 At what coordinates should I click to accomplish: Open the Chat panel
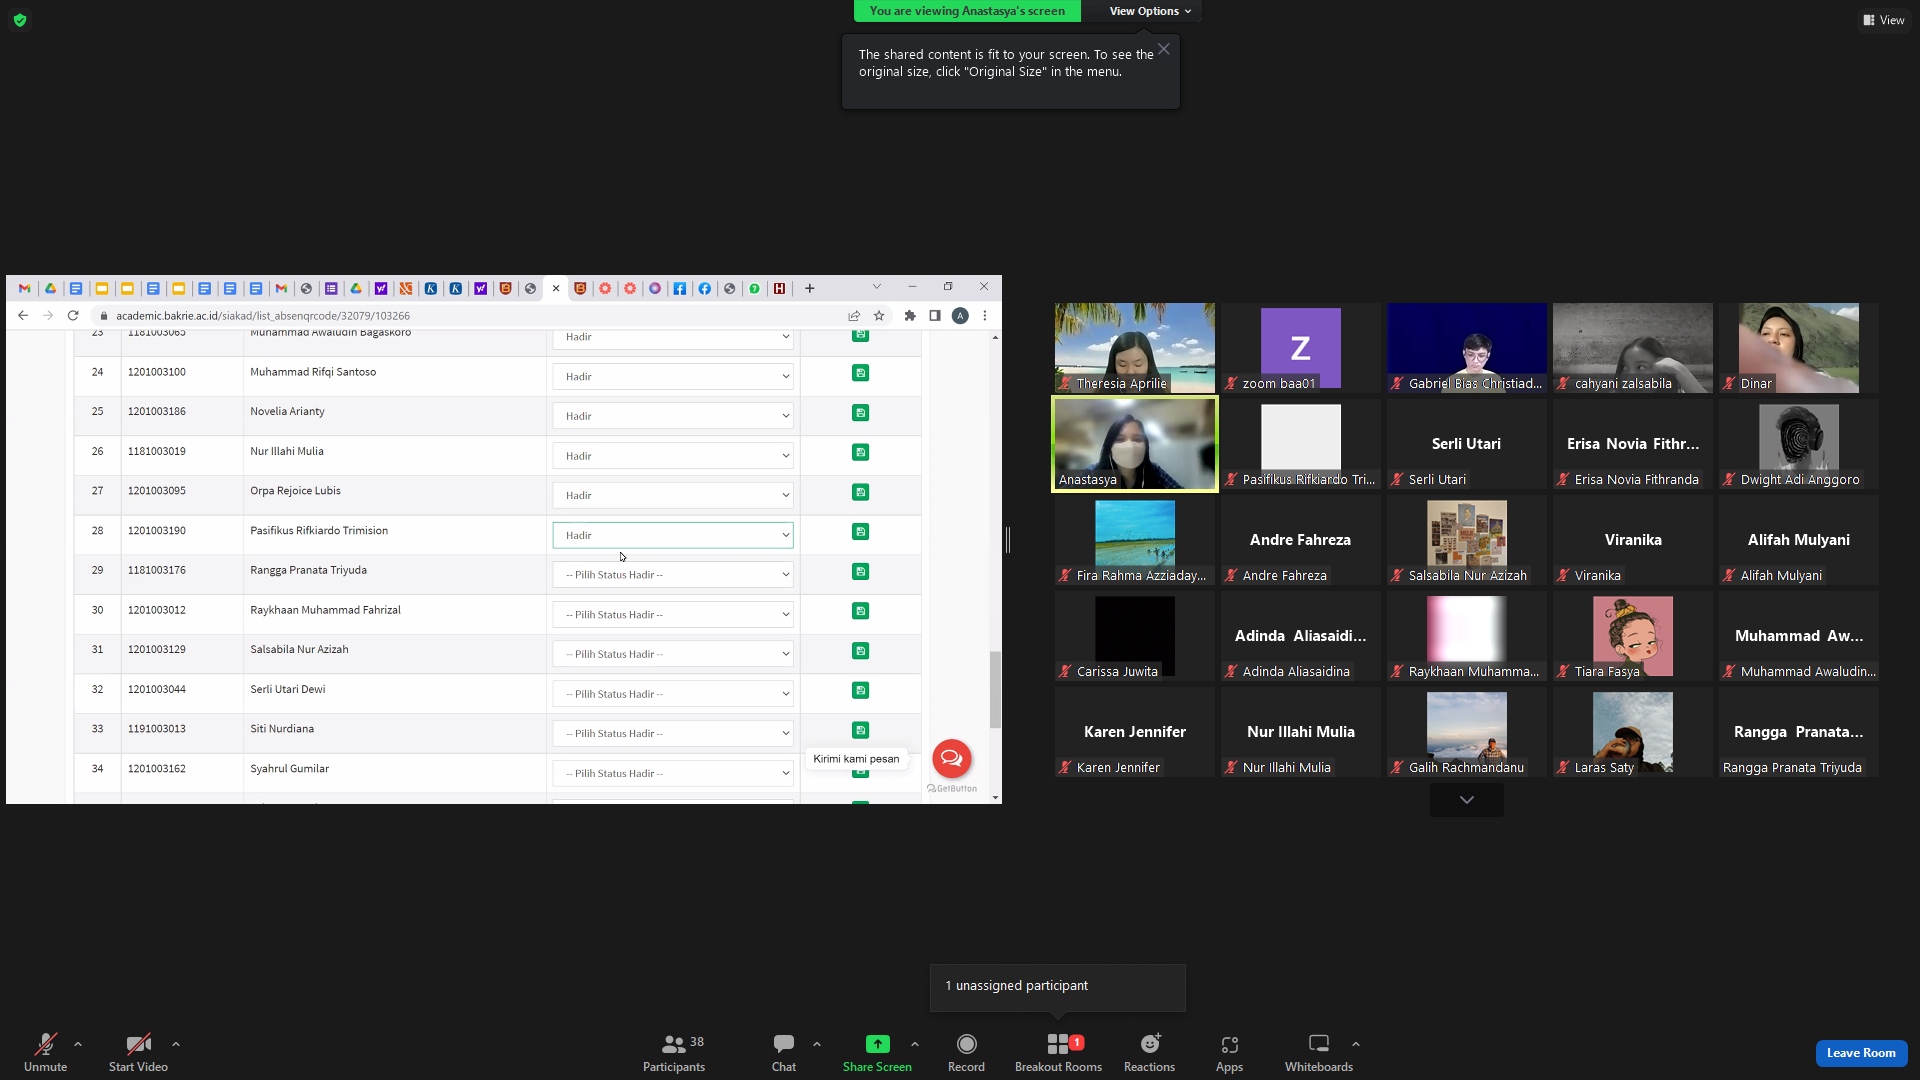coord(784,1053)
